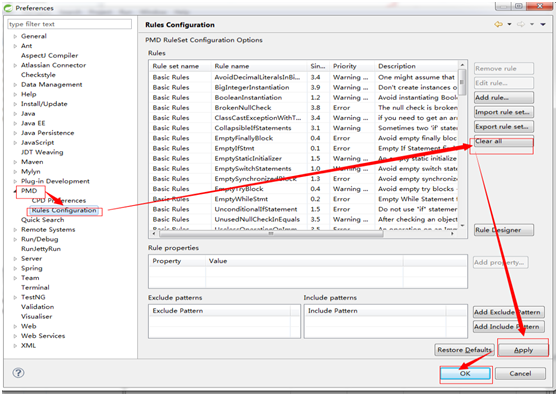Viewport: 558px width, 396px height.
Task: Select JDT Weaving preference page
Action: (x=42, y=152)
